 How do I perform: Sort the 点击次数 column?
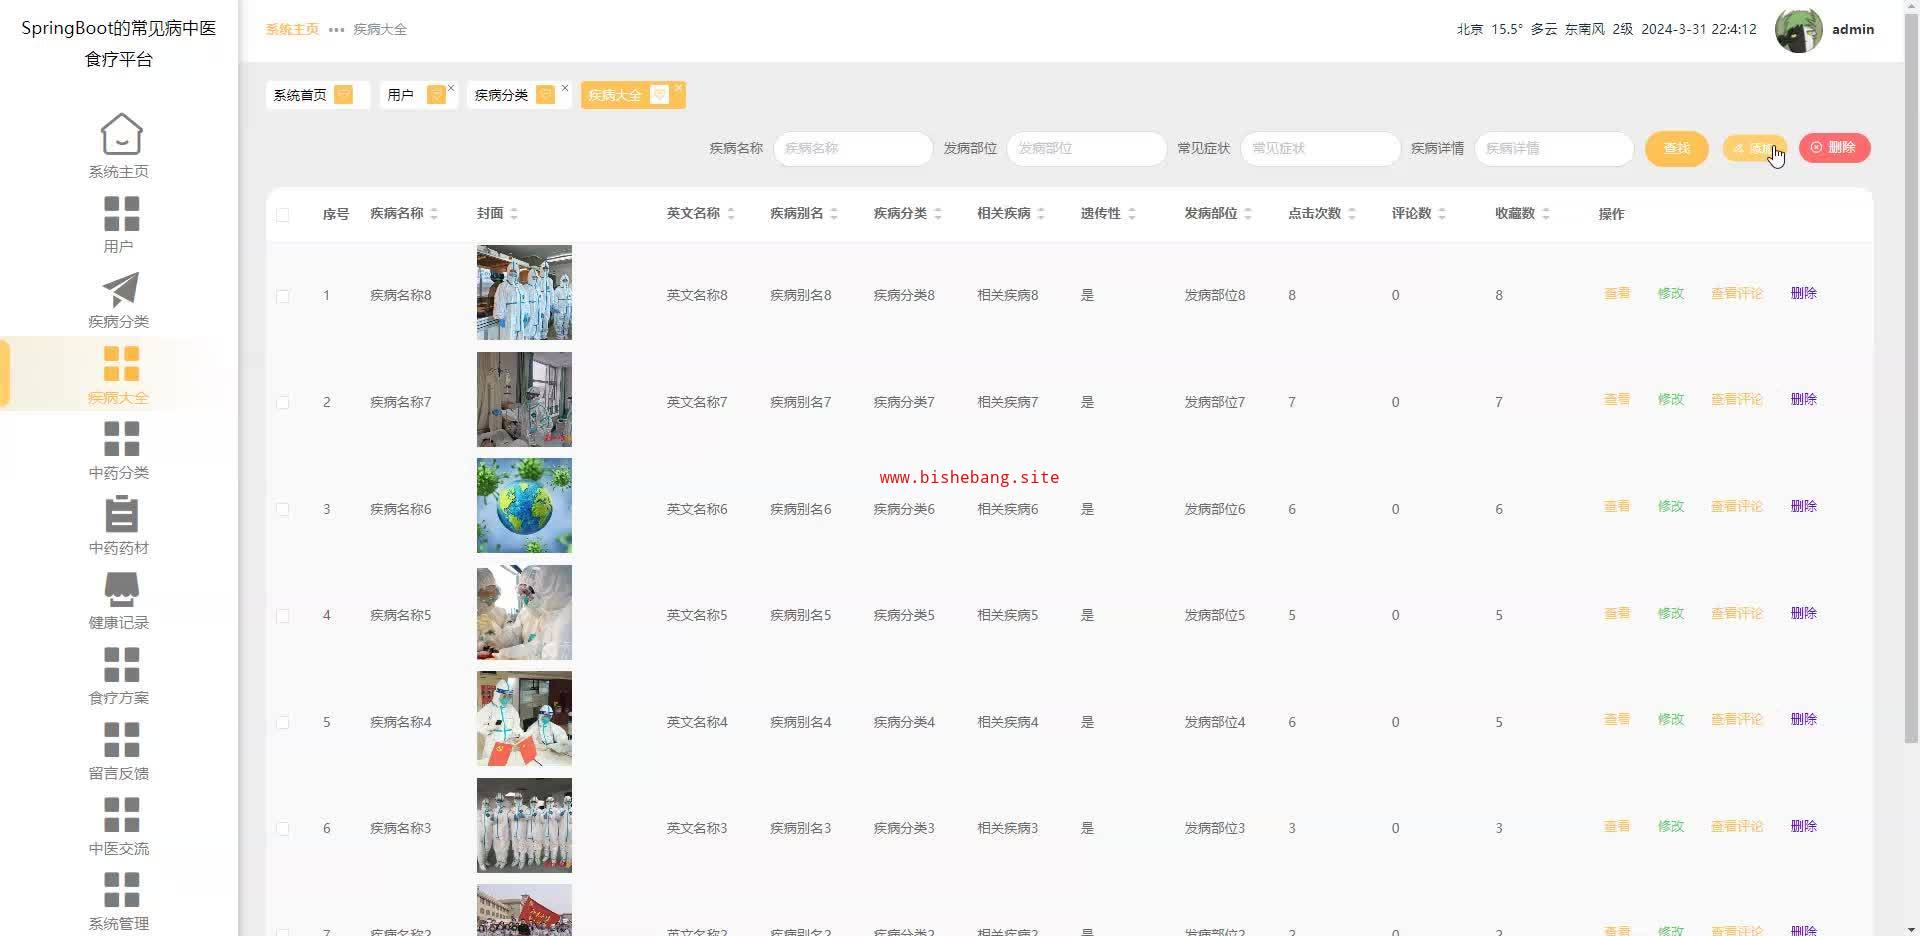tap(1352, 214)
